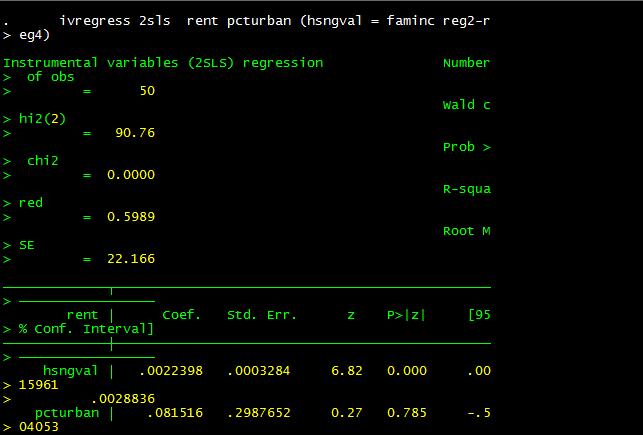
Task: Click the 'of obs' continuation text
Action: [x=50, y=77]
